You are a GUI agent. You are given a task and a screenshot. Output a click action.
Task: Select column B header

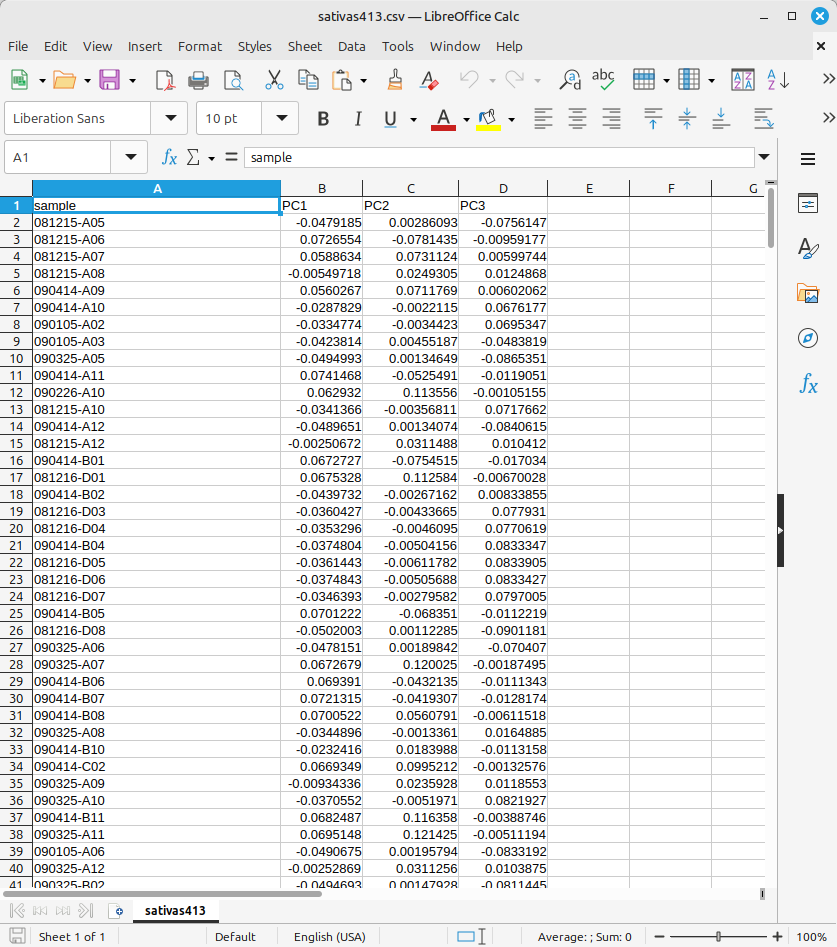(x=321, y=188)
